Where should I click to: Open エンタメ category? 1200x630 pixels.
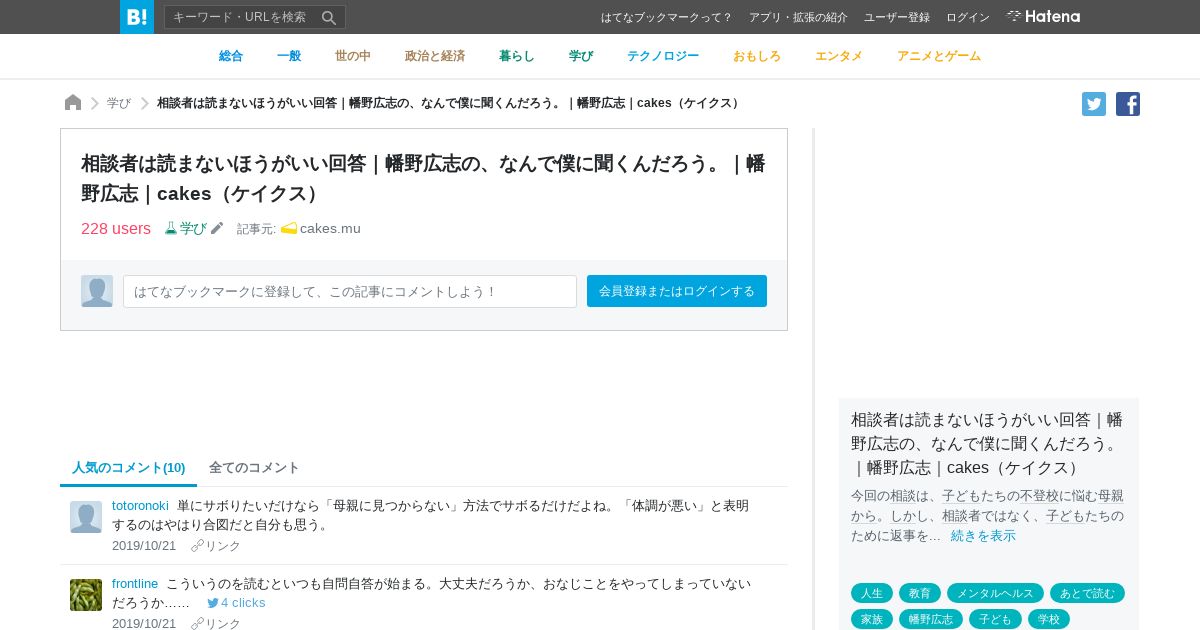(839, 56)
